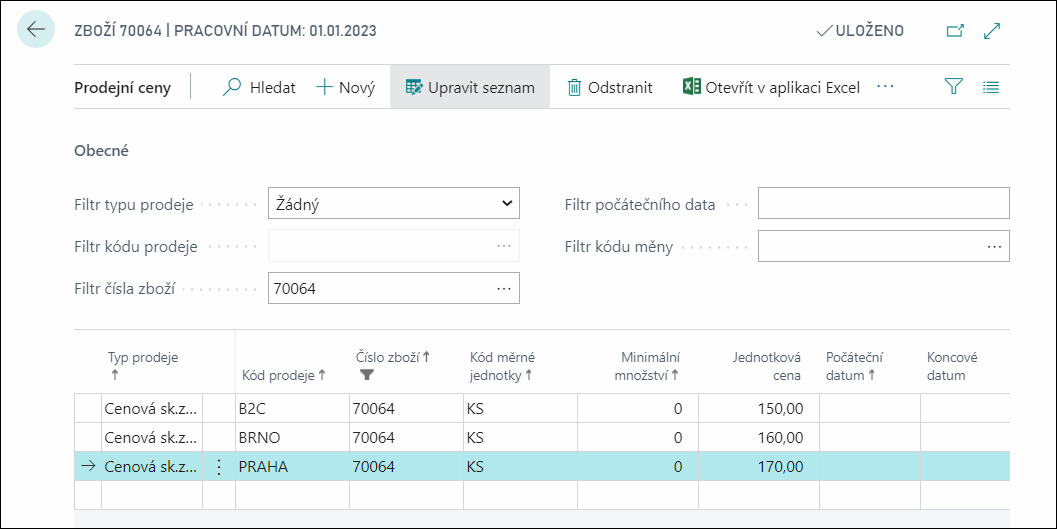Select the B2C sales code cell
The height and width of the screenshot is (529, 1057).
click(x=292, y=408)
